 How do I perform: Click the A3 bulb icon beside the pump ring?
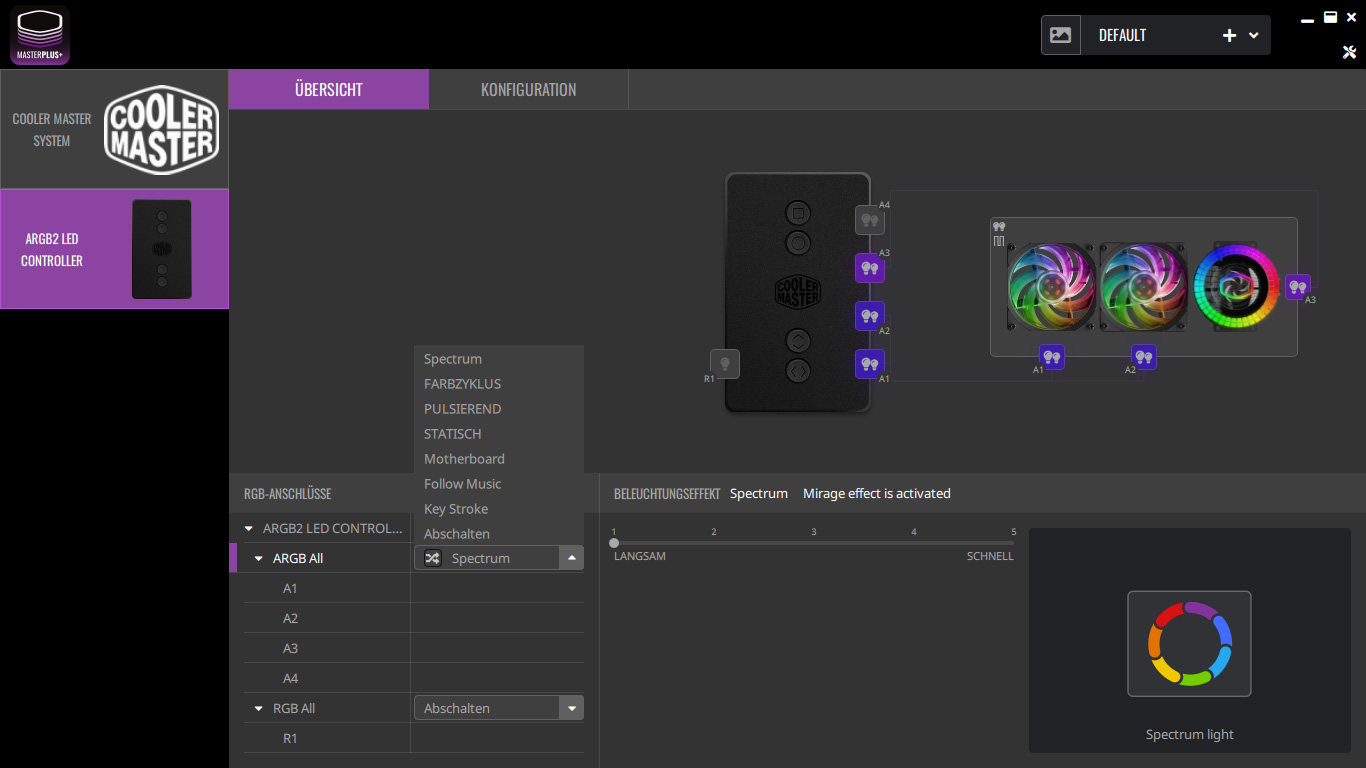tap(1297, 287)
